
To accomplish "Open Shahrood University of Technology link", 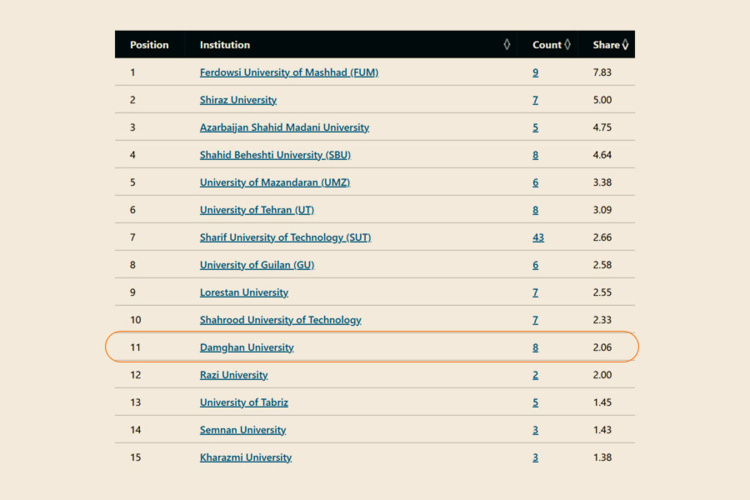I will pyautogui.click(x=281, y=320).
